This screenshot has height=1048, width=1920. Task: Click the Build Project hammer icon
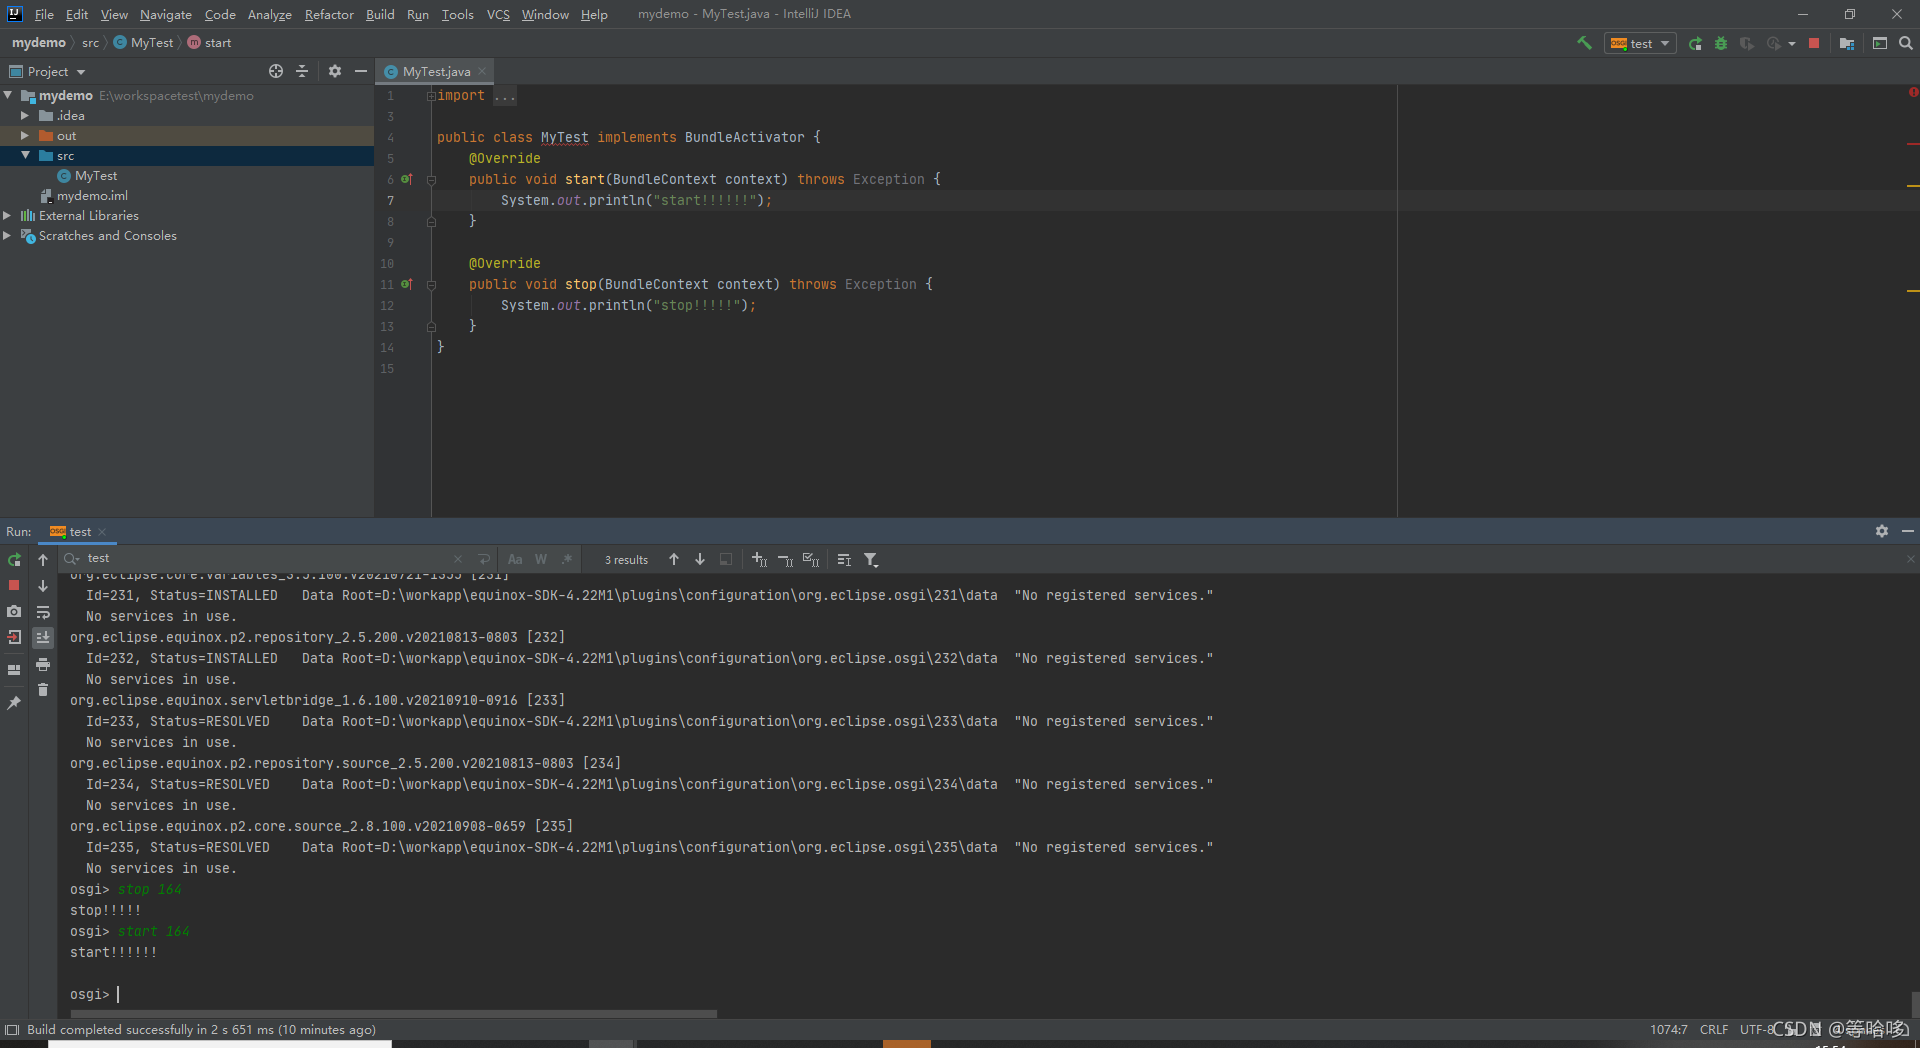pyautogui.click(x=1584, y=43)
